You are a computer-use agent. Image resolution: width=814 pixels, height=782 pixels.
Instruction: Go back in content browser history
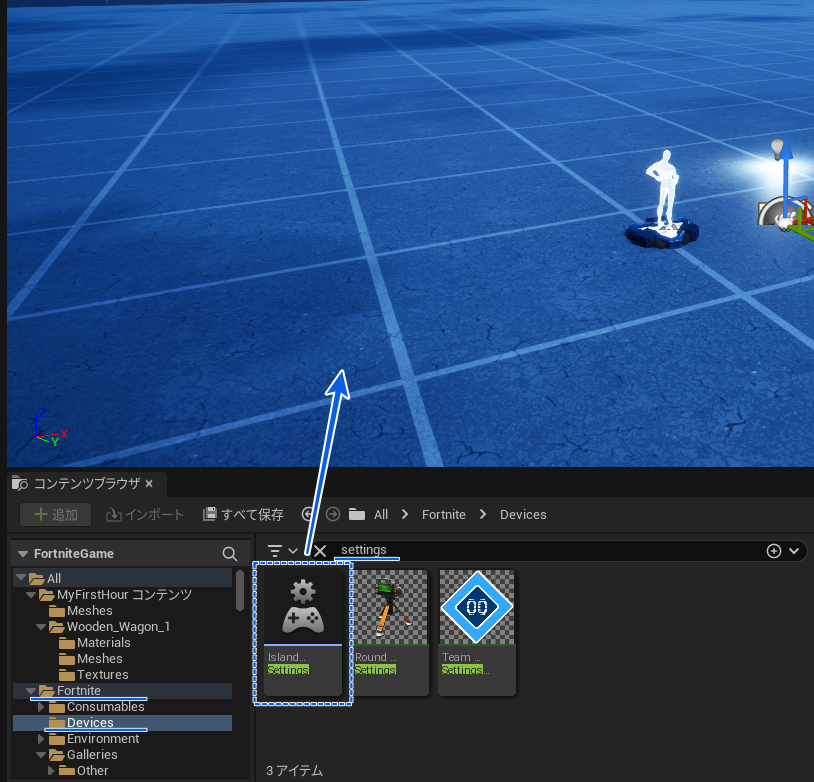(x=307, y=514)
